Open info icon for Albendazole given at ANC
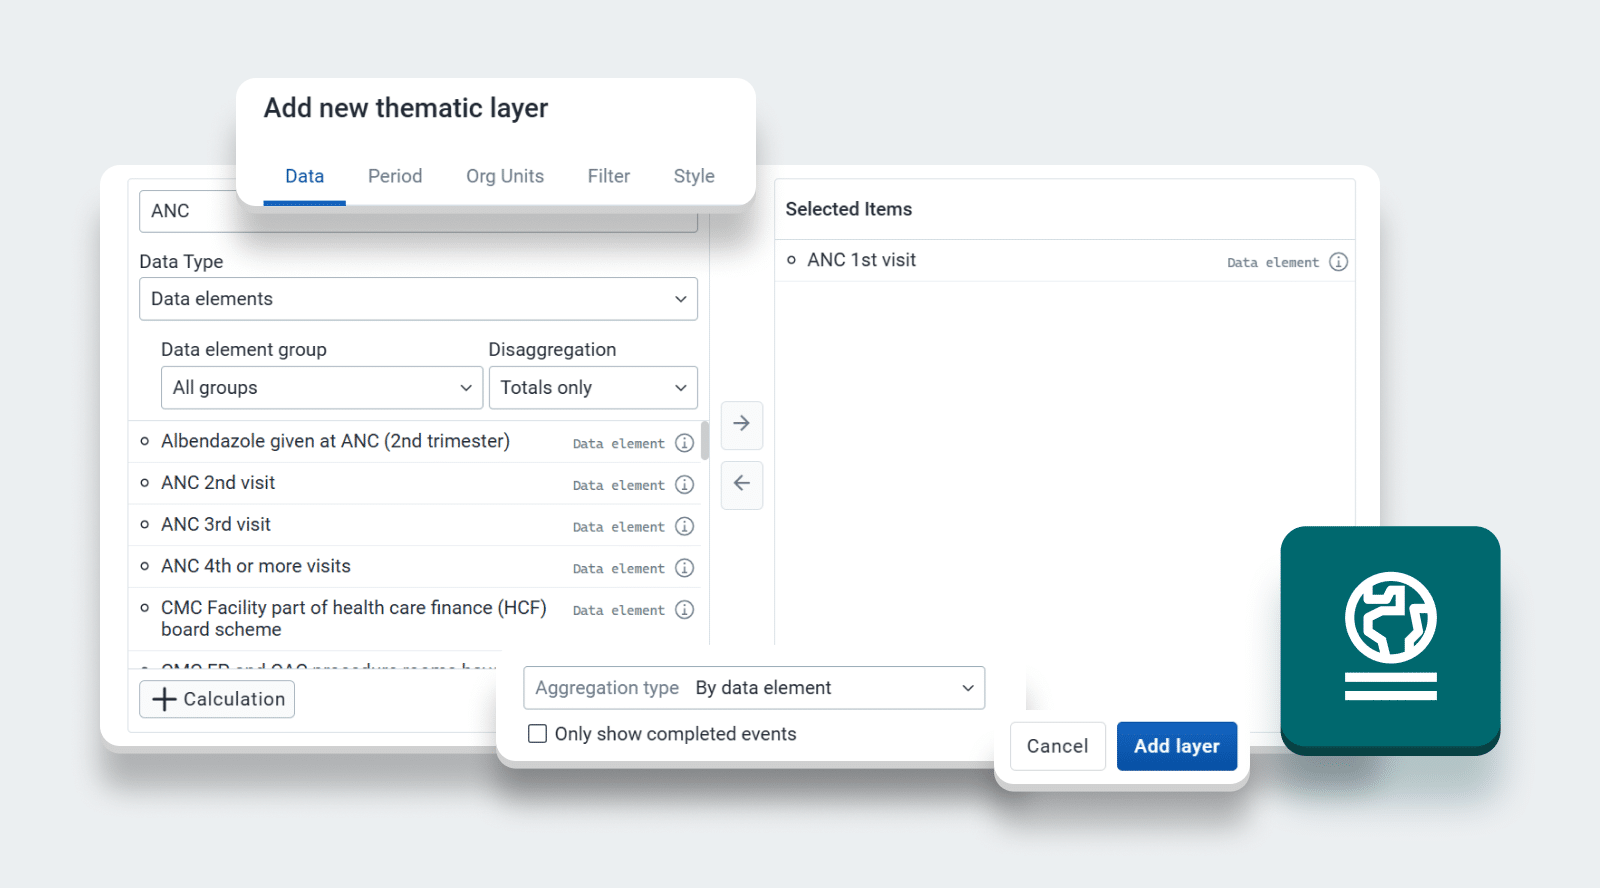Viewport: 1600px width, 888px height. [684, 443]
